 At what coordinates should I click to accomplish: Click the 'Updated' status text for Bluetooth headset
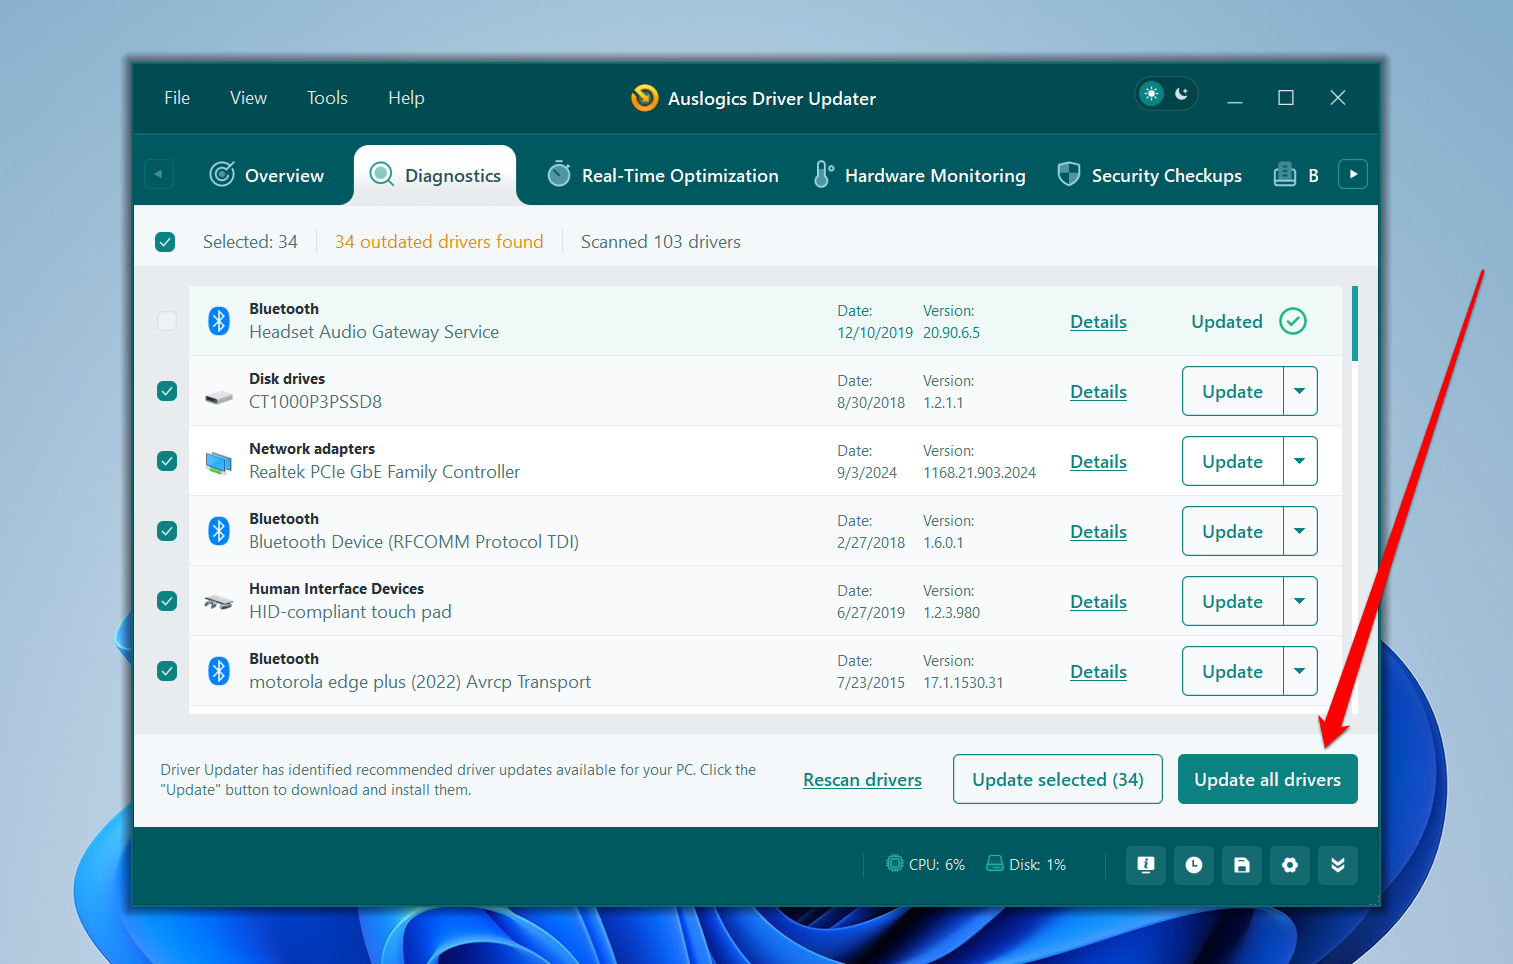pos(1226,322)
